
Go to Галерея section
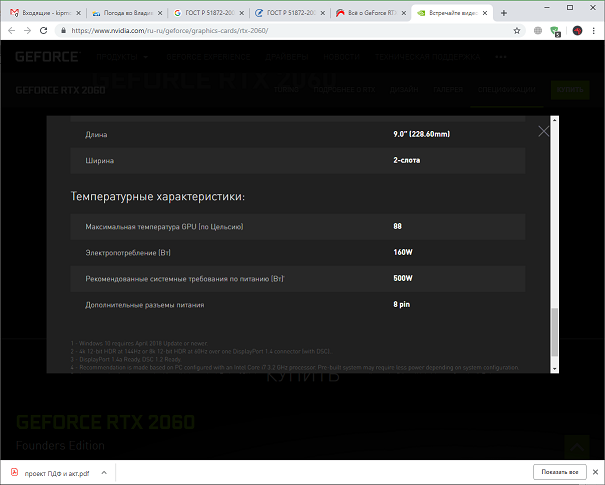pyautogui.click(x=448, y=90)
